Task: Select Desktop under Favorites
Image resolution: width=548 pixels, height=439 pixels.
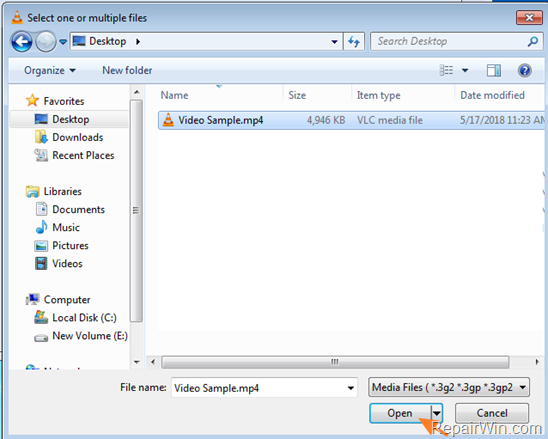Action: (71, 119)
